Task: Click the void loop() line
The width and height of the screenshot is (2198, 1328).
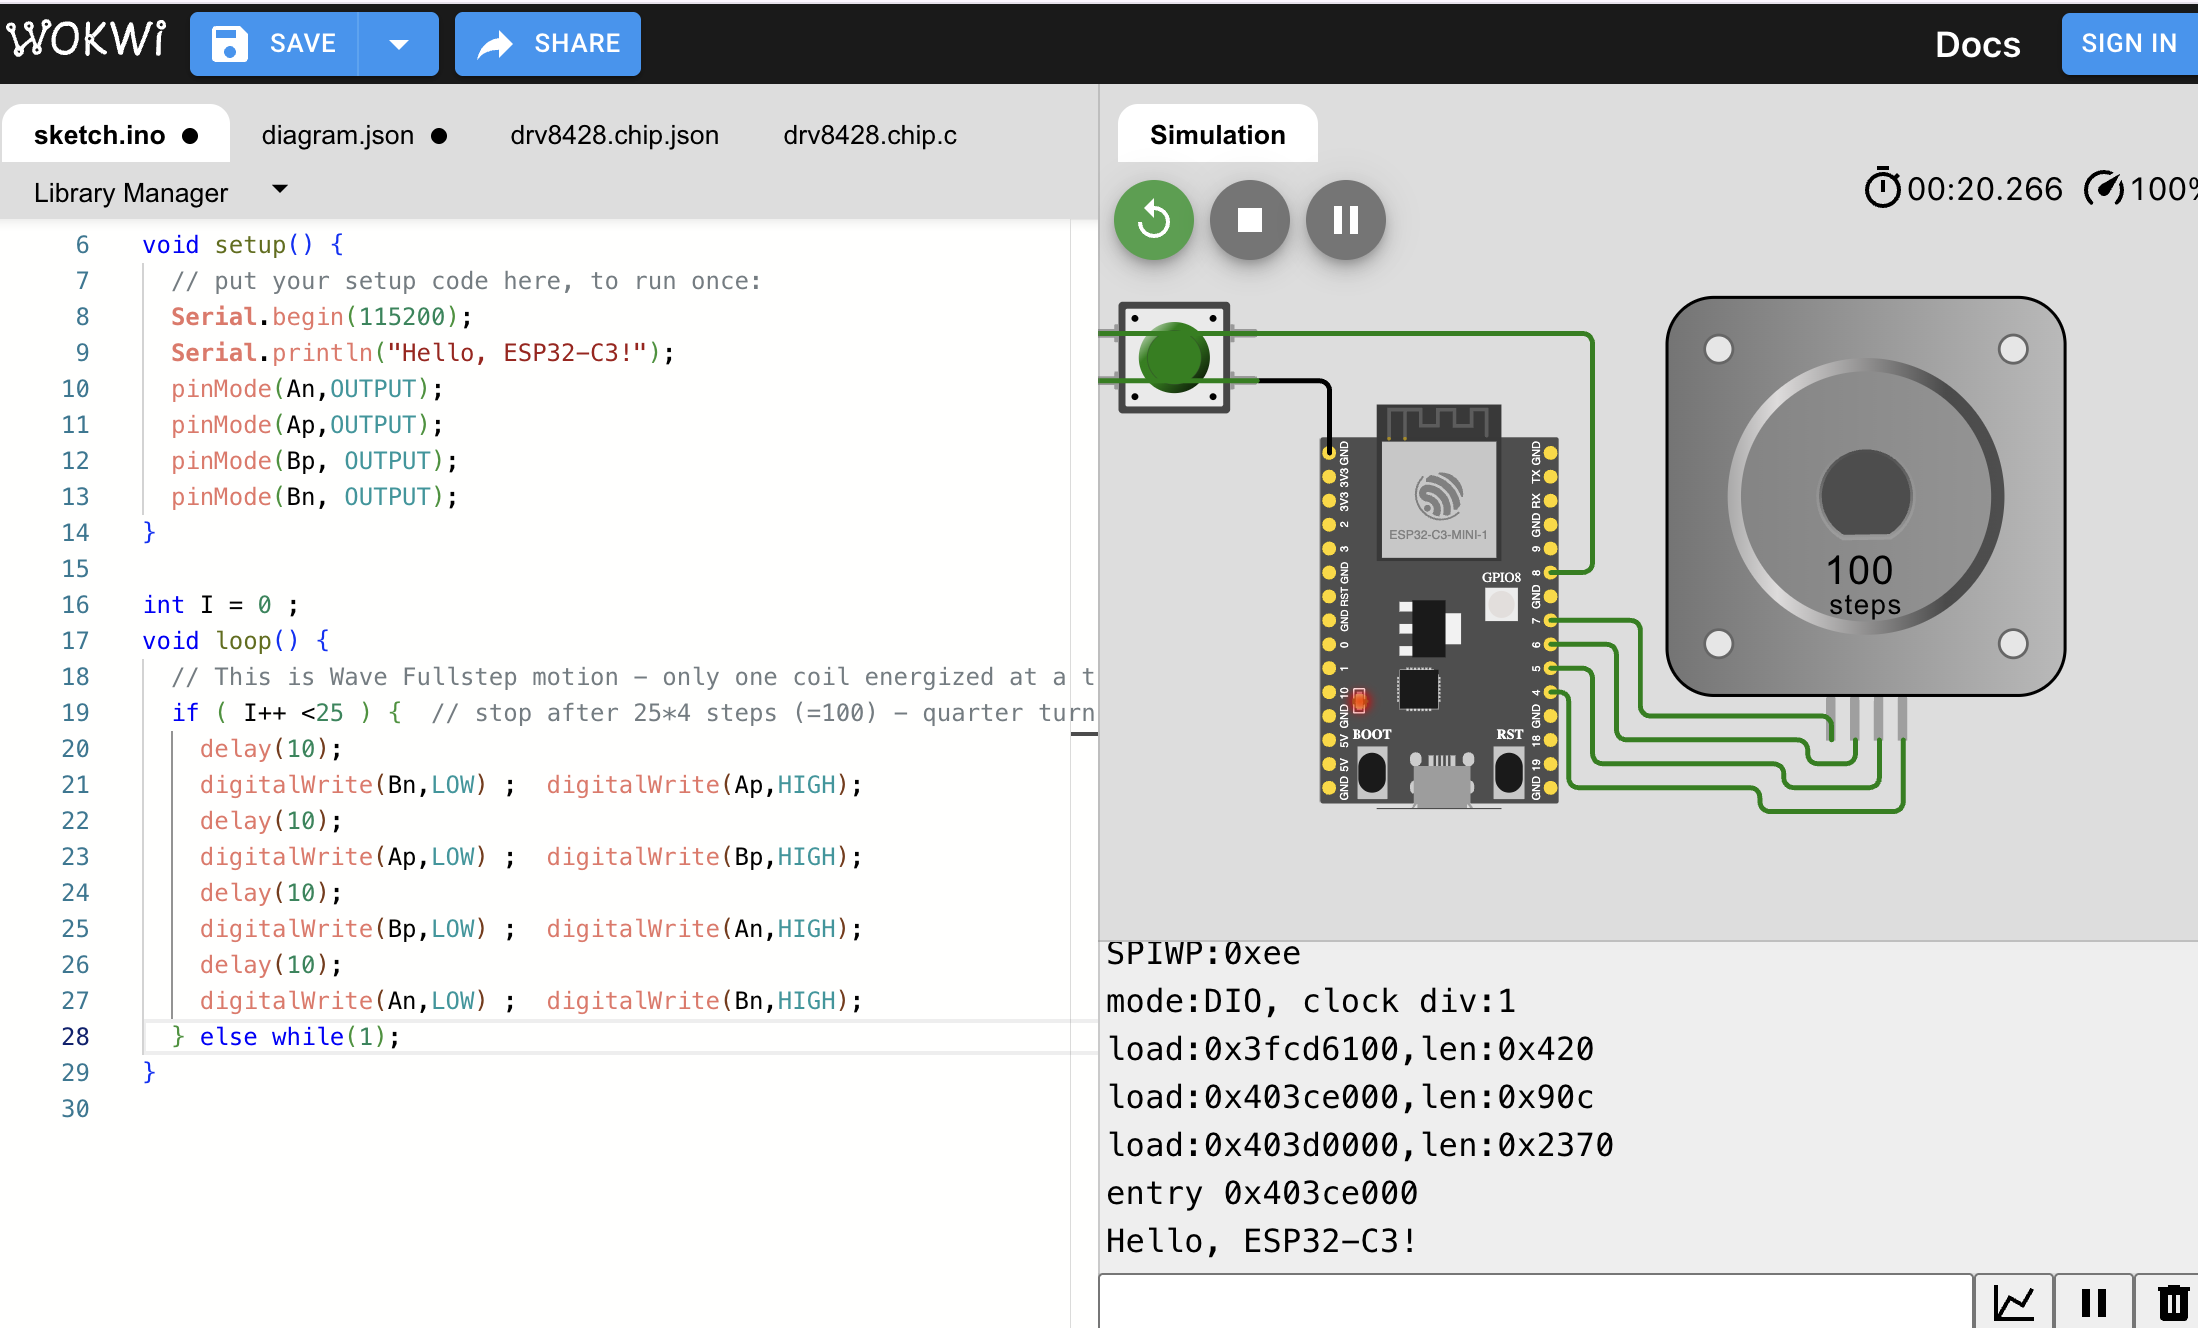Action: pyautogui.click(x=236, y=640)
